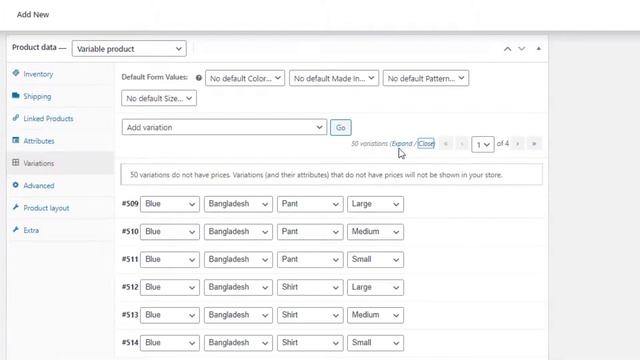Viewport: 640px width, 360px height.
Task: Change Shirt dropdown for variation #514
Action: tap(310, 342)
